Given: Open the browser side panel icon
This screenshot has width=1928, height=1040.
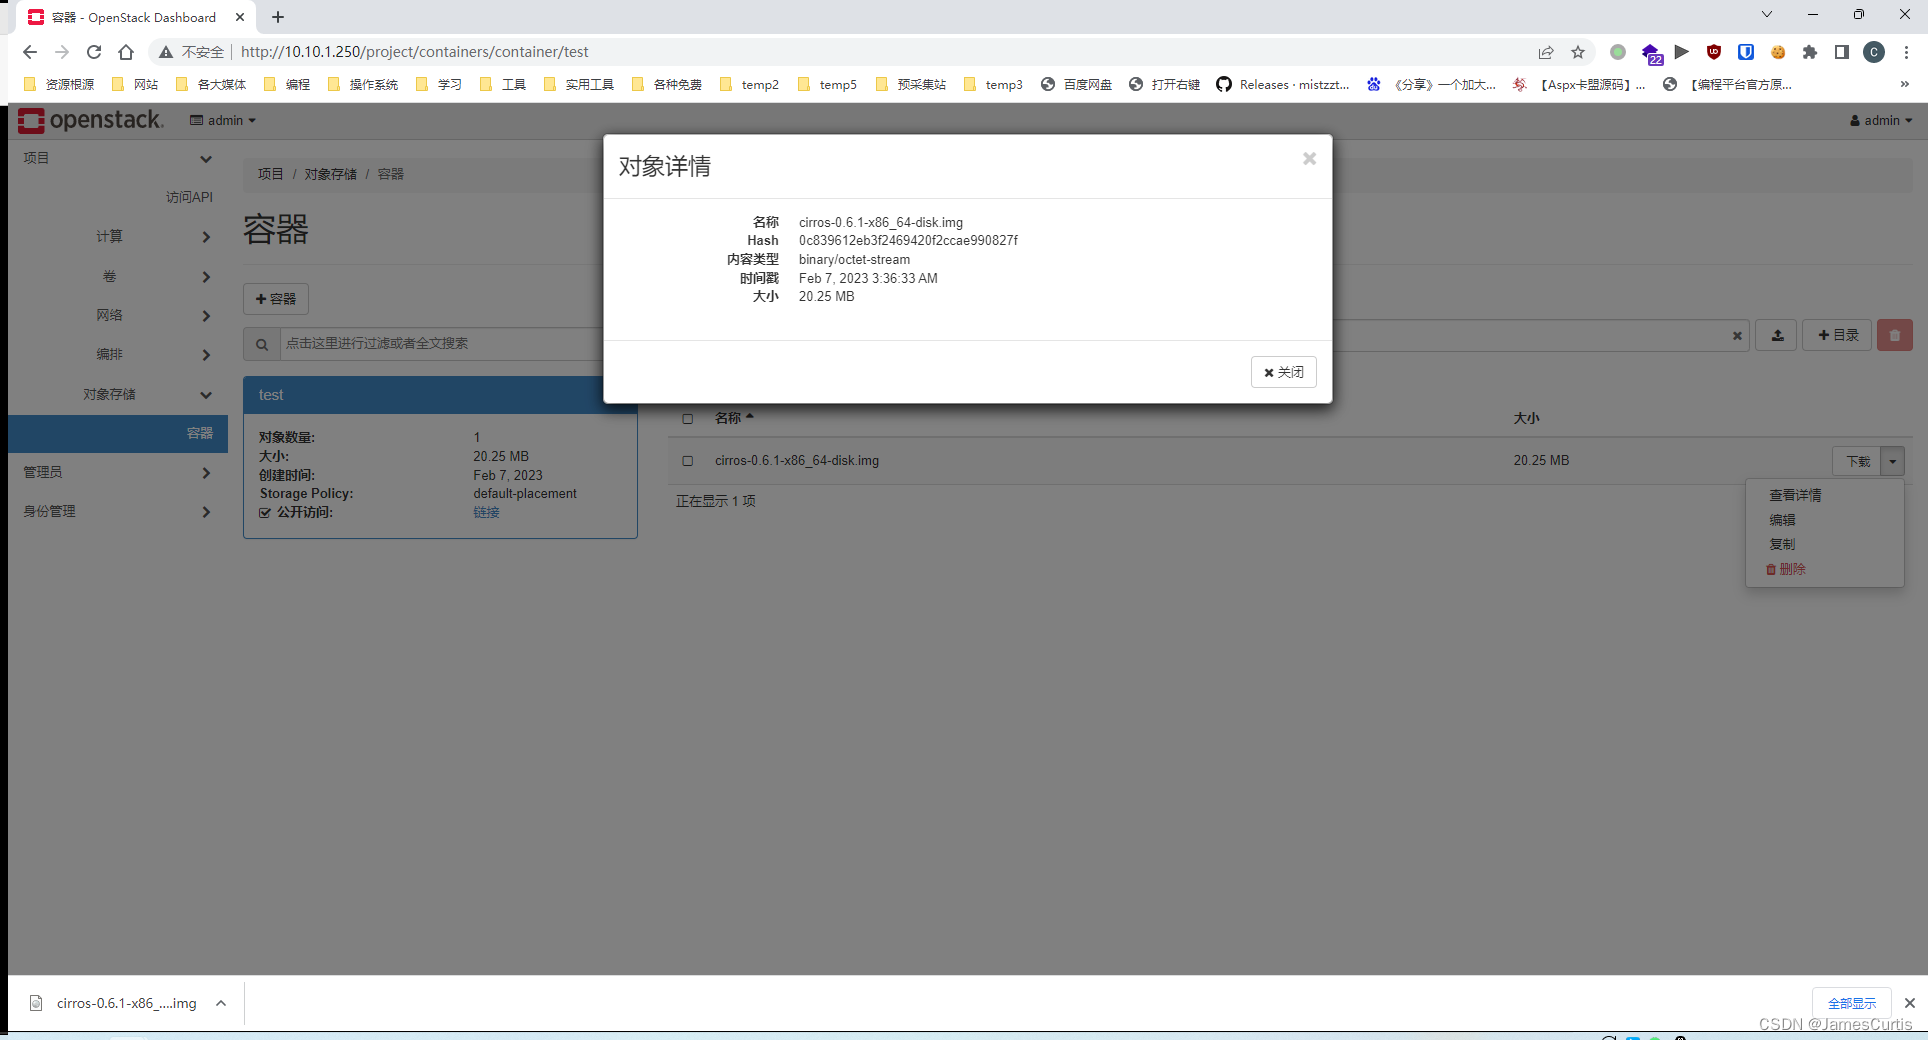Looking at the screenshot, I should [1842, 52].
